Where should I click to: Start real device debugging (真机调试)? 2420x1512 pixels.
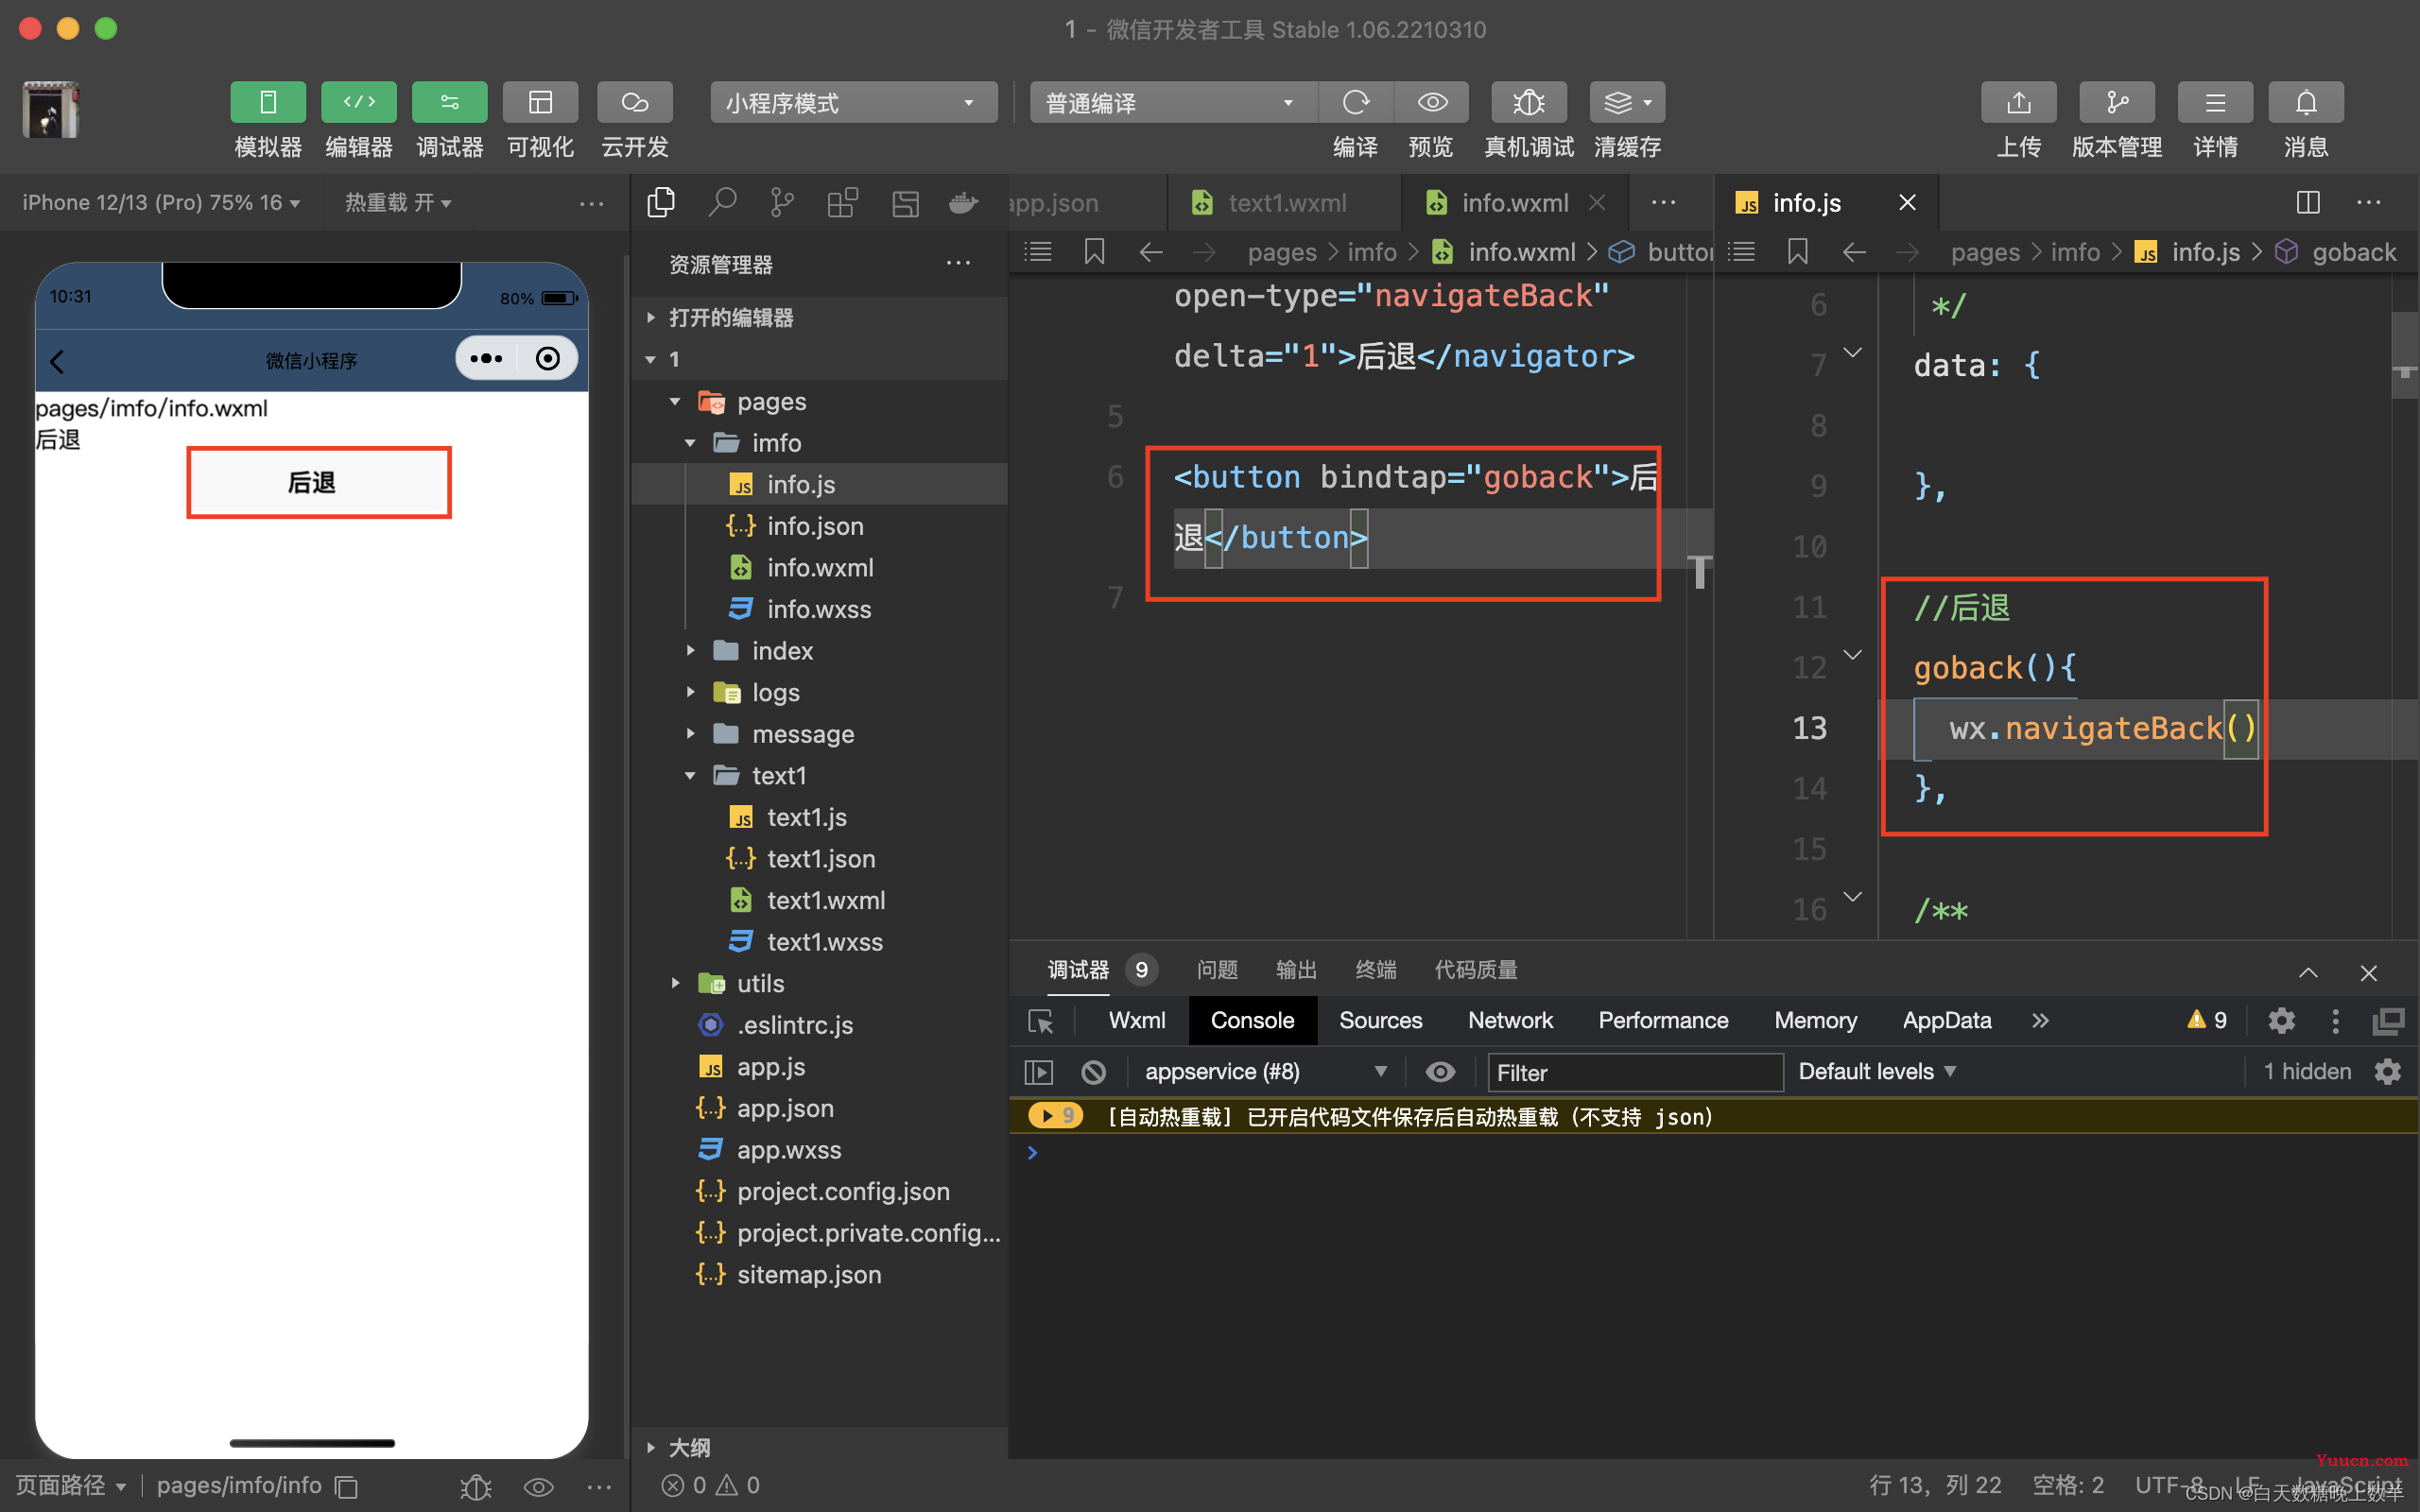pyautogui.click(x=1528, y=102)
